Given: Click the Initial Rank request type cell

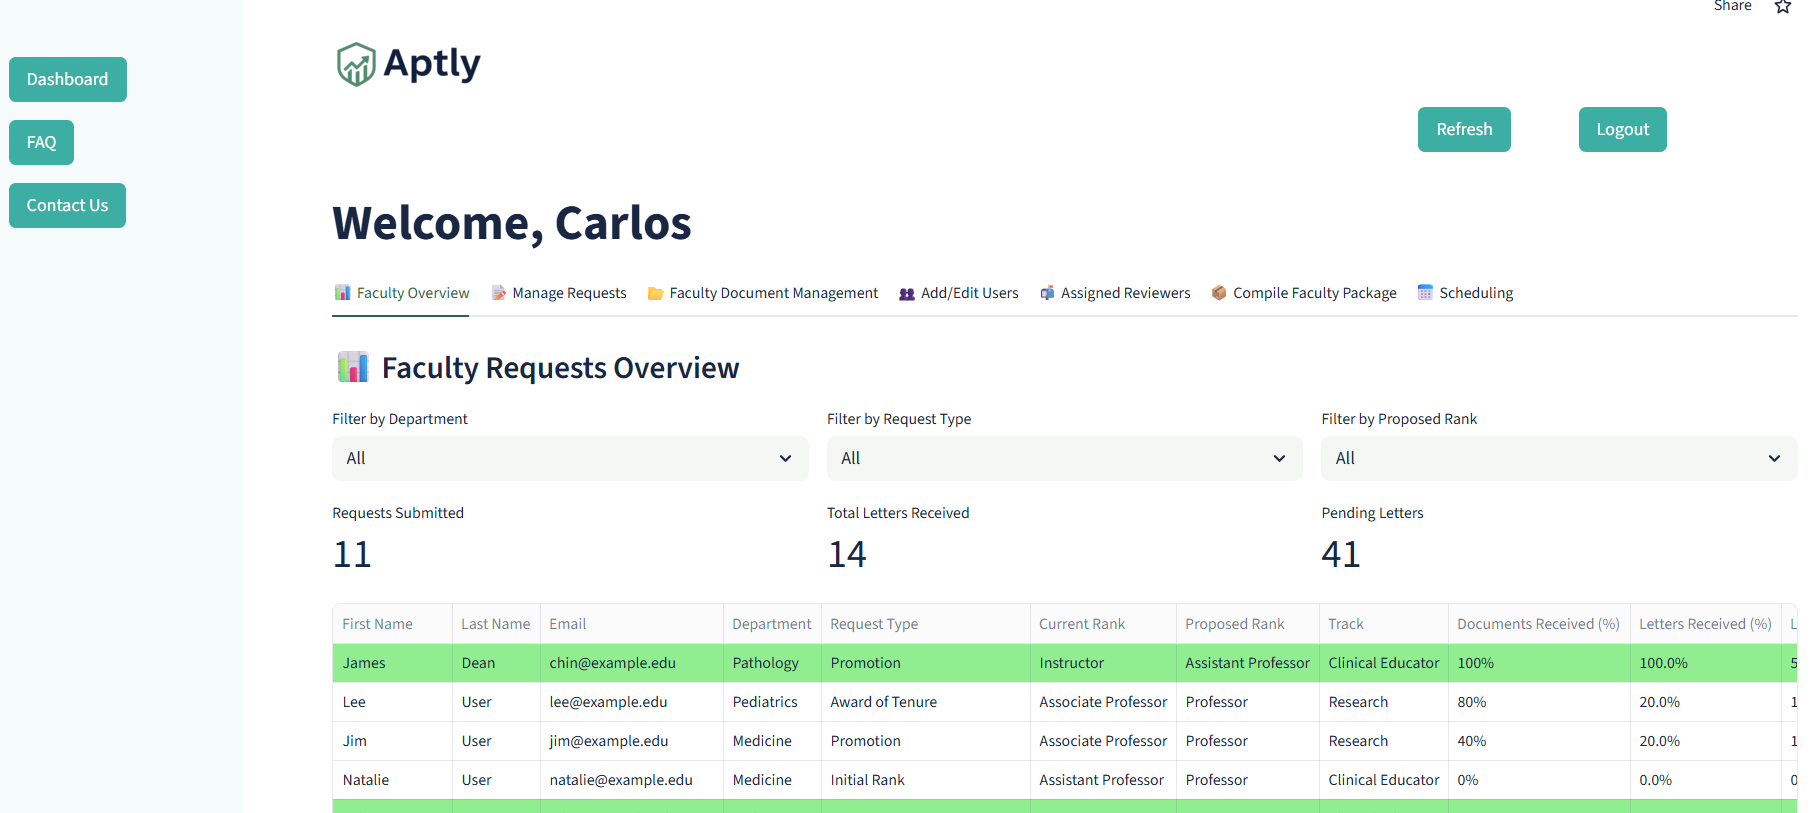Looking at the screenshot, I should 925,780.
